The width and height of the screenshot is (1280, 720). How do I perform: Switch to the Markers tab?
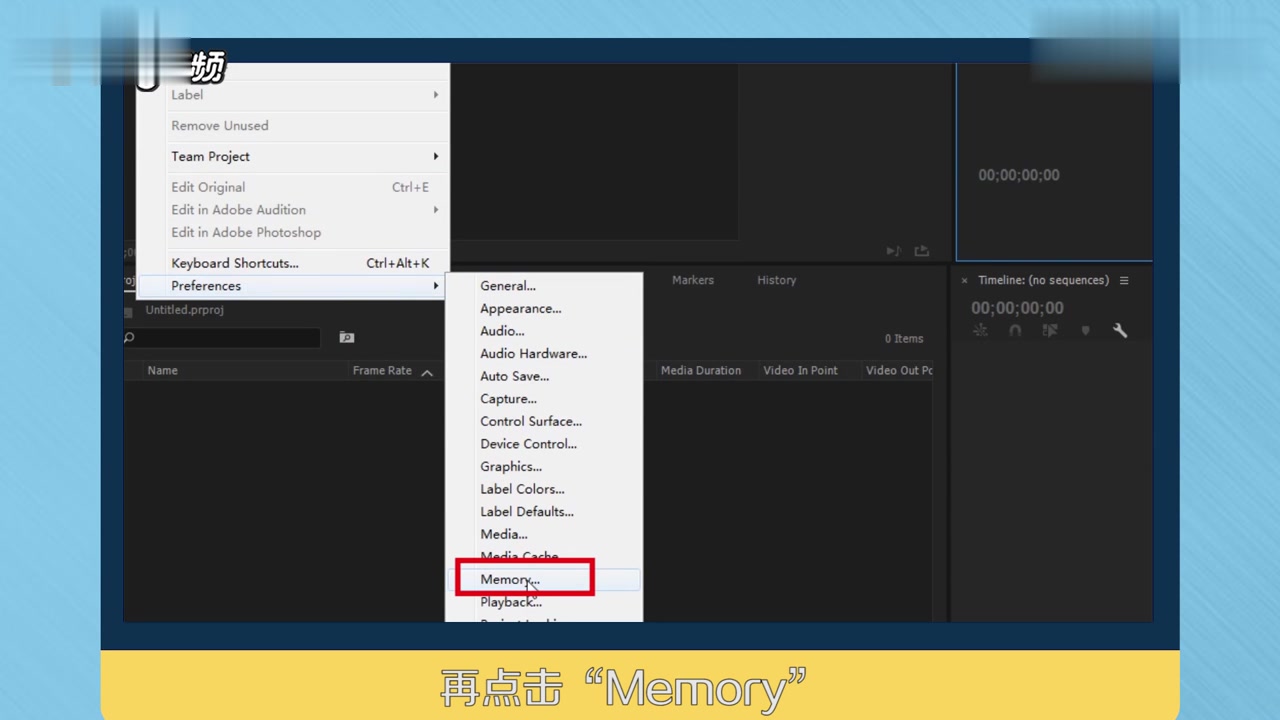tap(693, 281)
